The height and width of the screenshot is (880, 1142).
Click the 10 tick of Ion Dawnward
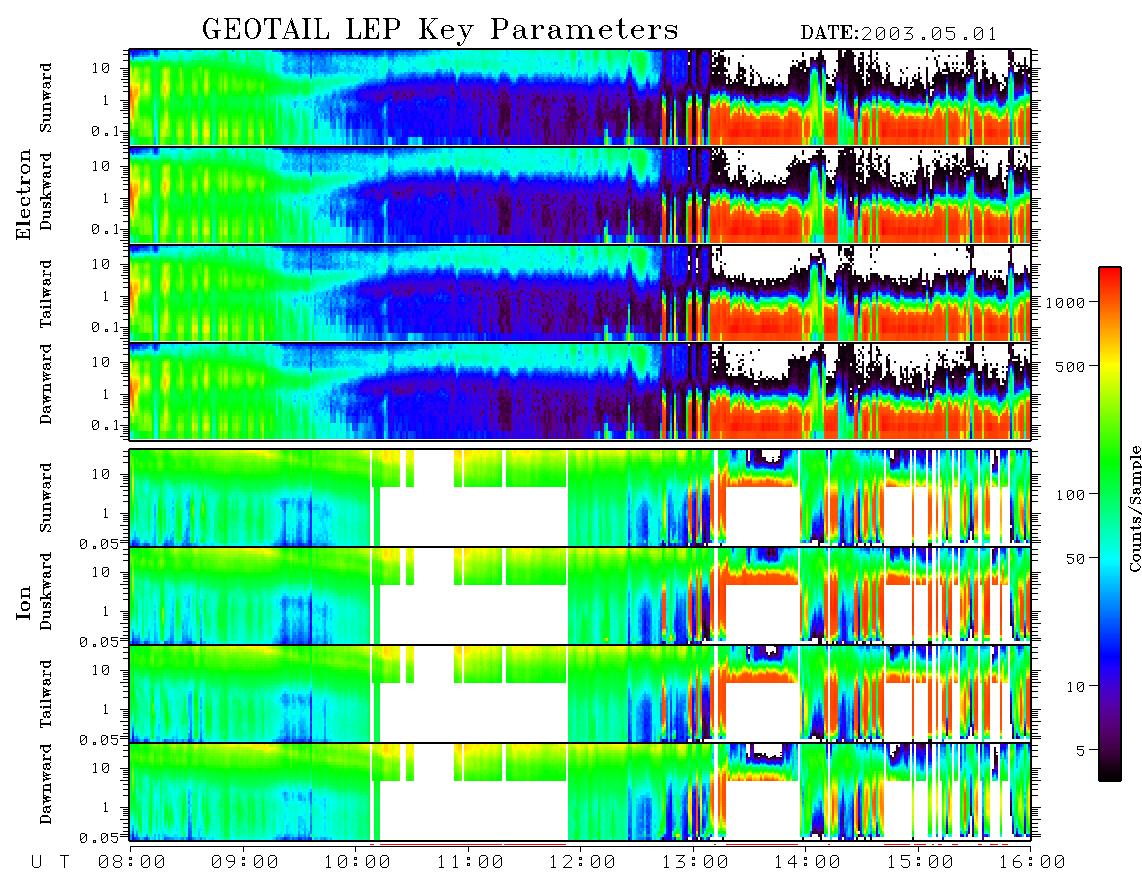click(x=101, y=769)
